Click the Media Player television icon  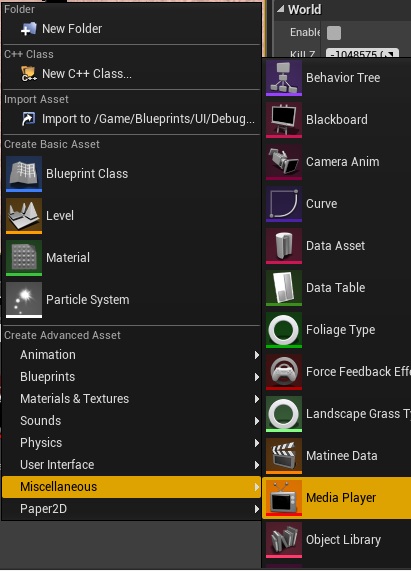pyautogui.click(x=284, y=498)
